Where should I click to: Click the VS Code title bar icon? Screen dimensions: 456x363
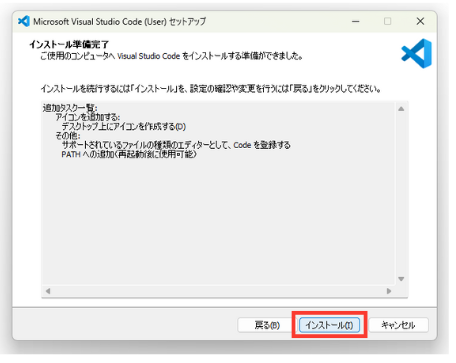pyautogui.click(x=24, y=21)
